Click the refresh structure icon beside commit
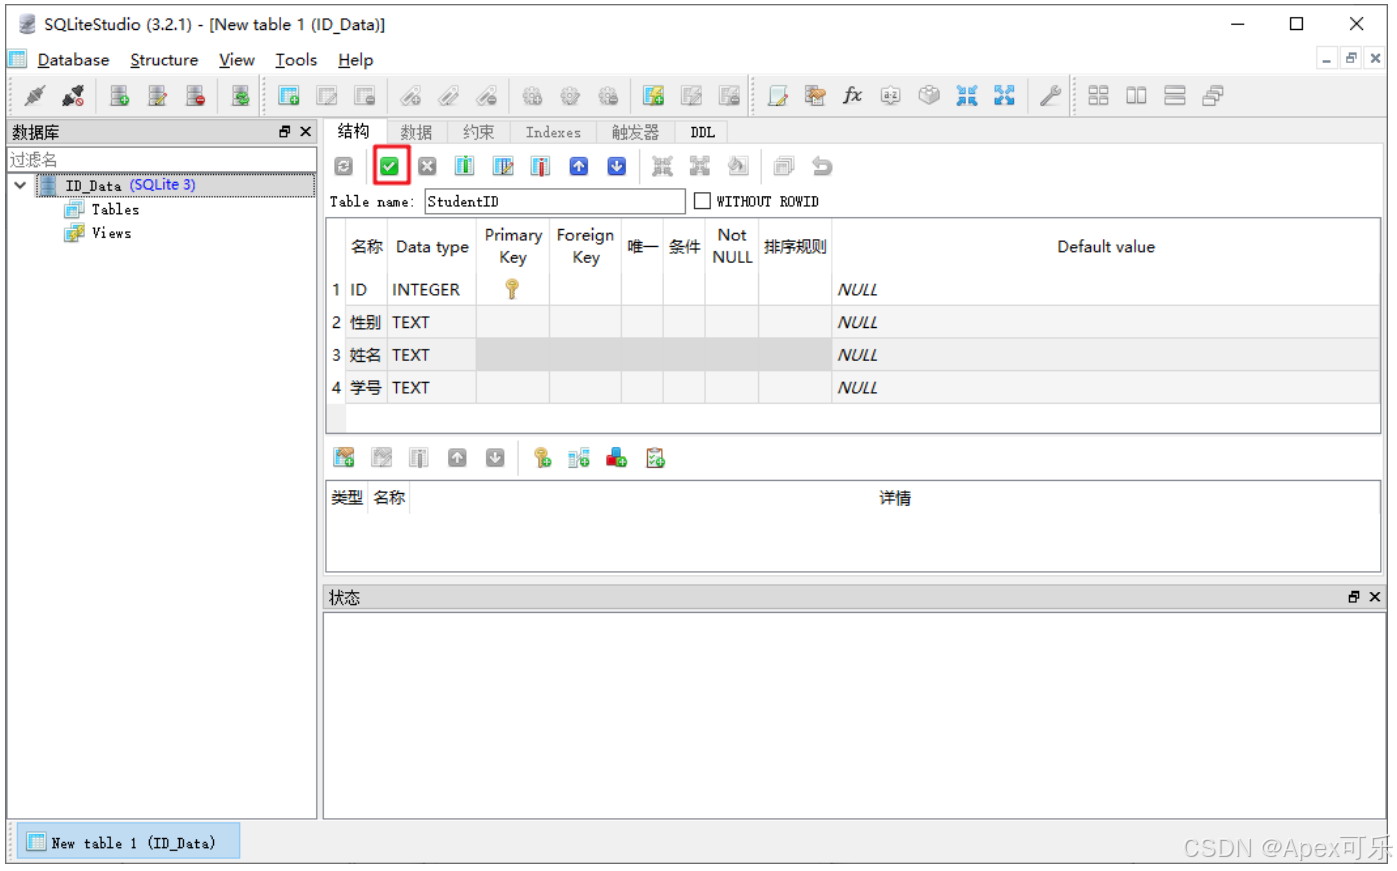 (x=344, y=167)
